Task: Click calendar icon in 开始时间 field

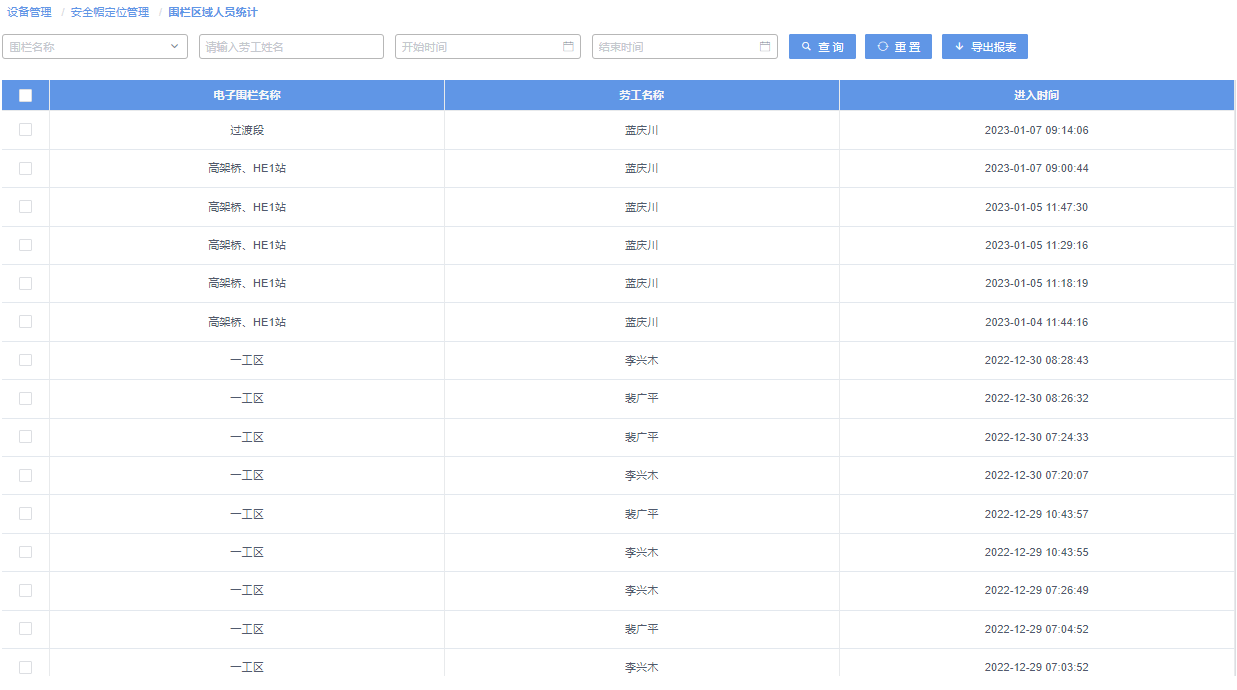Action: coord(568,47)
